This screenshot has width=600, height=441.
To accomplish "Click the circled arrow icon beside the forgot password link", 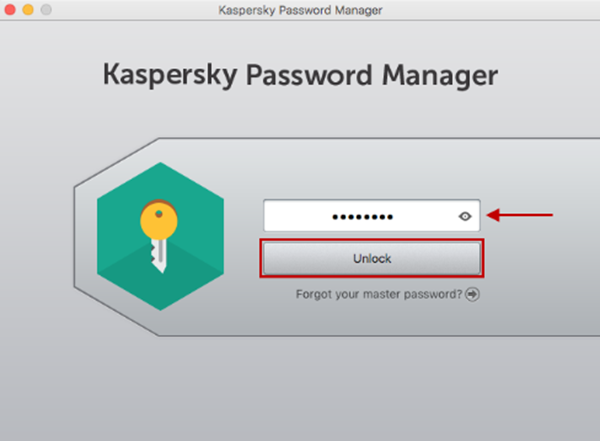I will 472,294.
